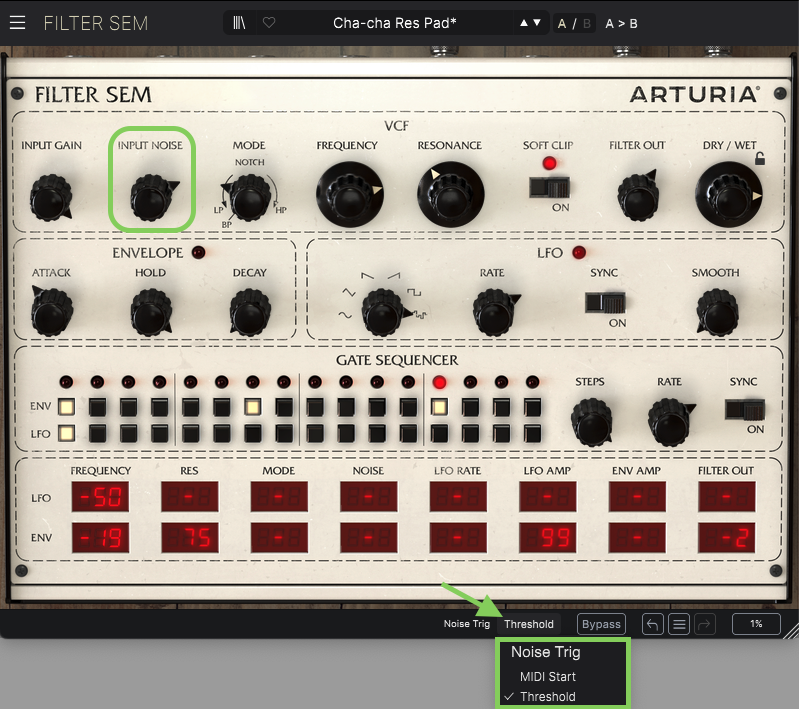Open the Cha-cha Res Pad preset name menu

click(394, 23)
